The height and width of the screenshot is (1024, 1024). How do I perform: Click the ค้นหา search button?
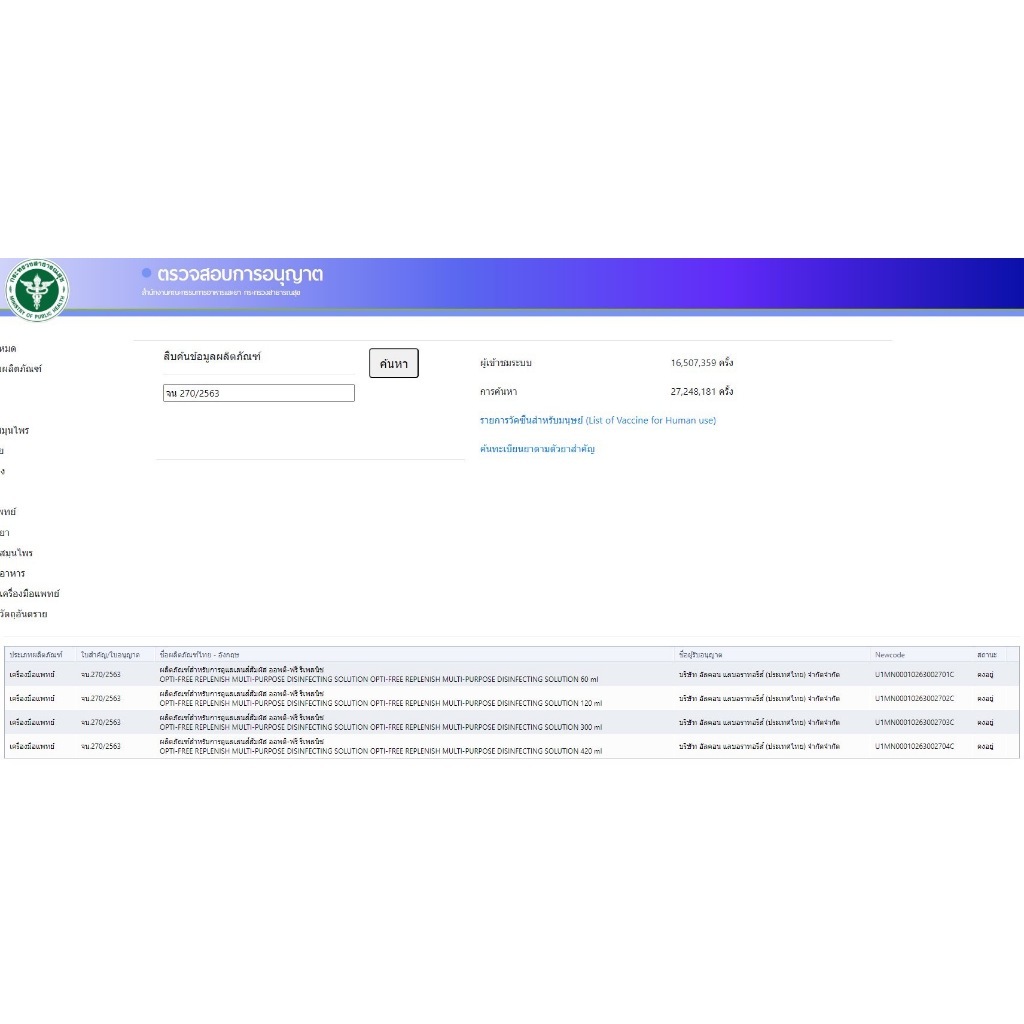[393, 363]
